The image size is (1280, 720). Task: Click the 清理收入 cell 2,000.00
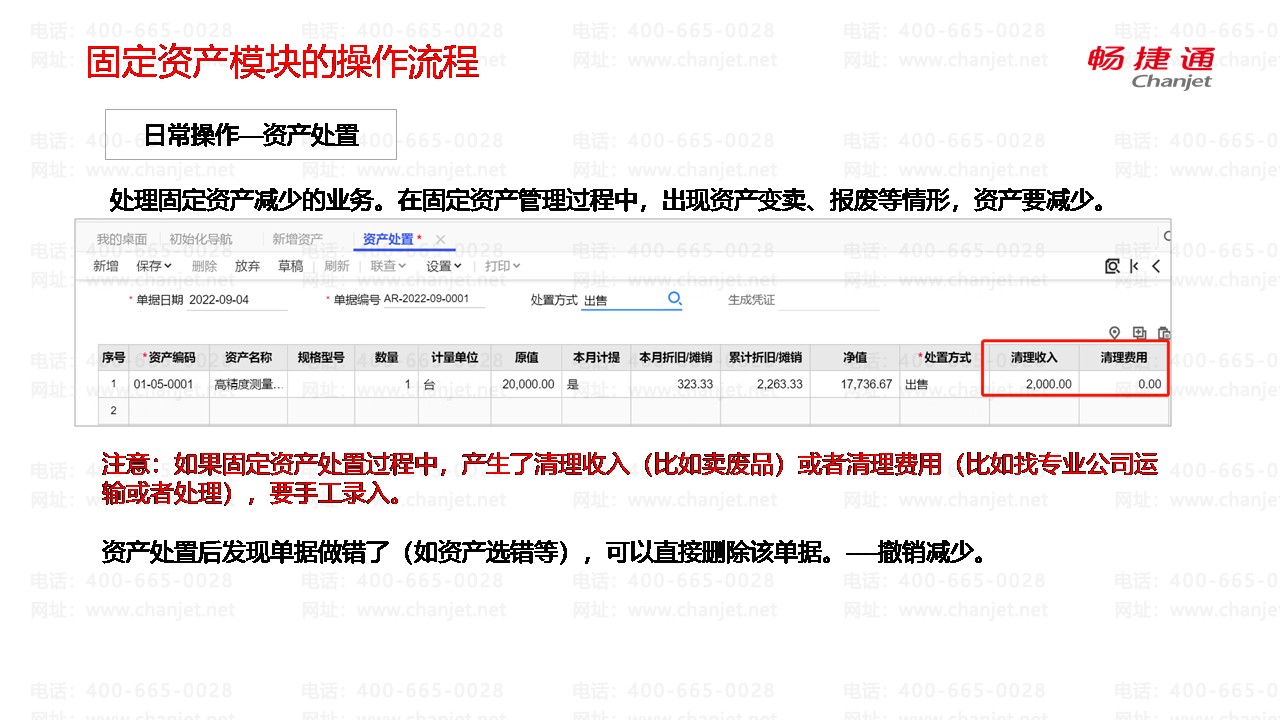click(1034, 384)
